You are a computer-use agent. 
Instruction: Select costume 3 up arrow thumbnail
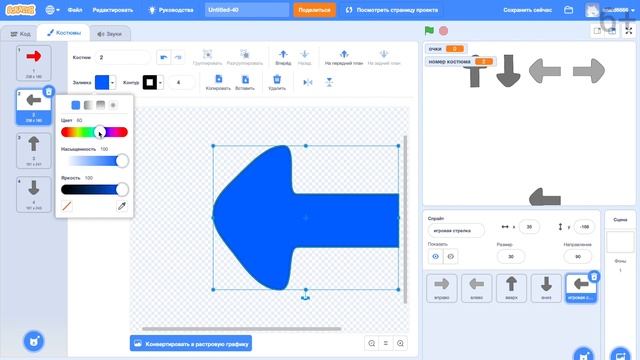click(x=34, y=151)
